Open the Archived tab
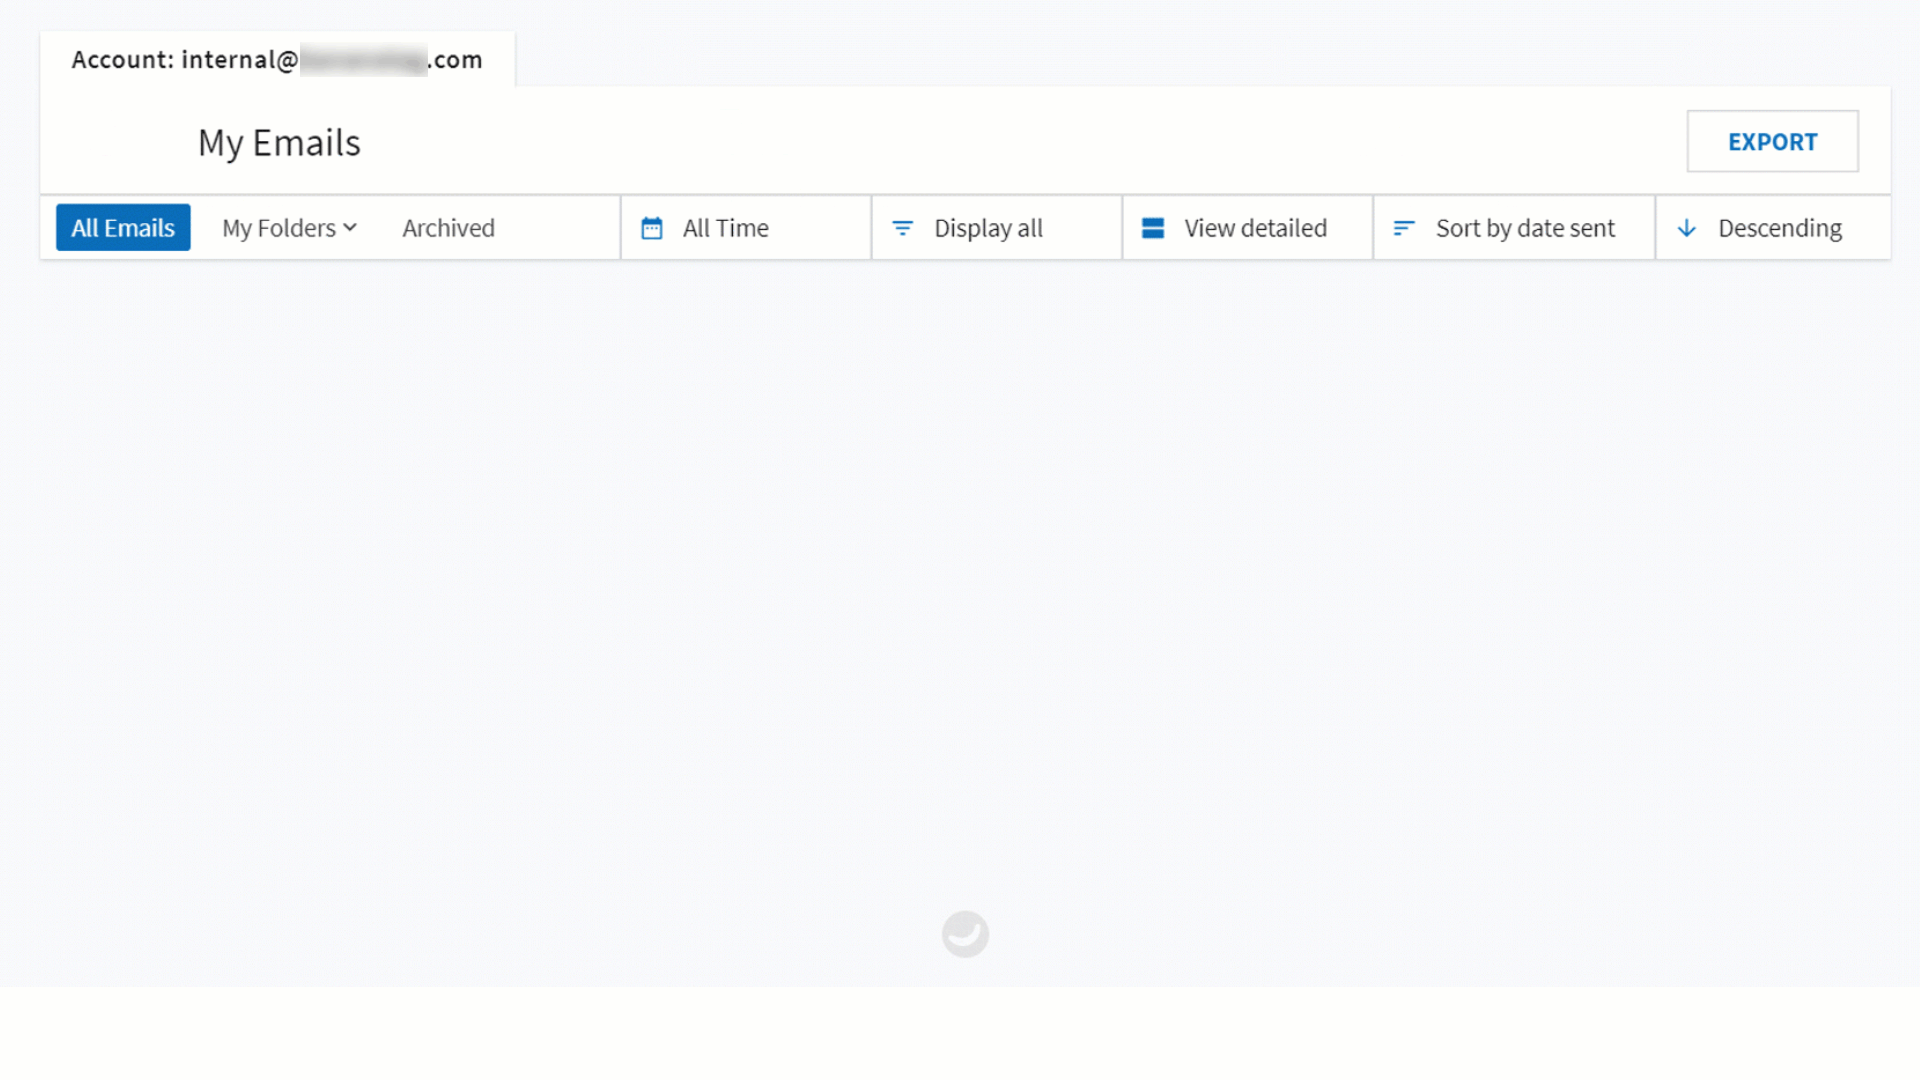 click(x=448, y=228)
